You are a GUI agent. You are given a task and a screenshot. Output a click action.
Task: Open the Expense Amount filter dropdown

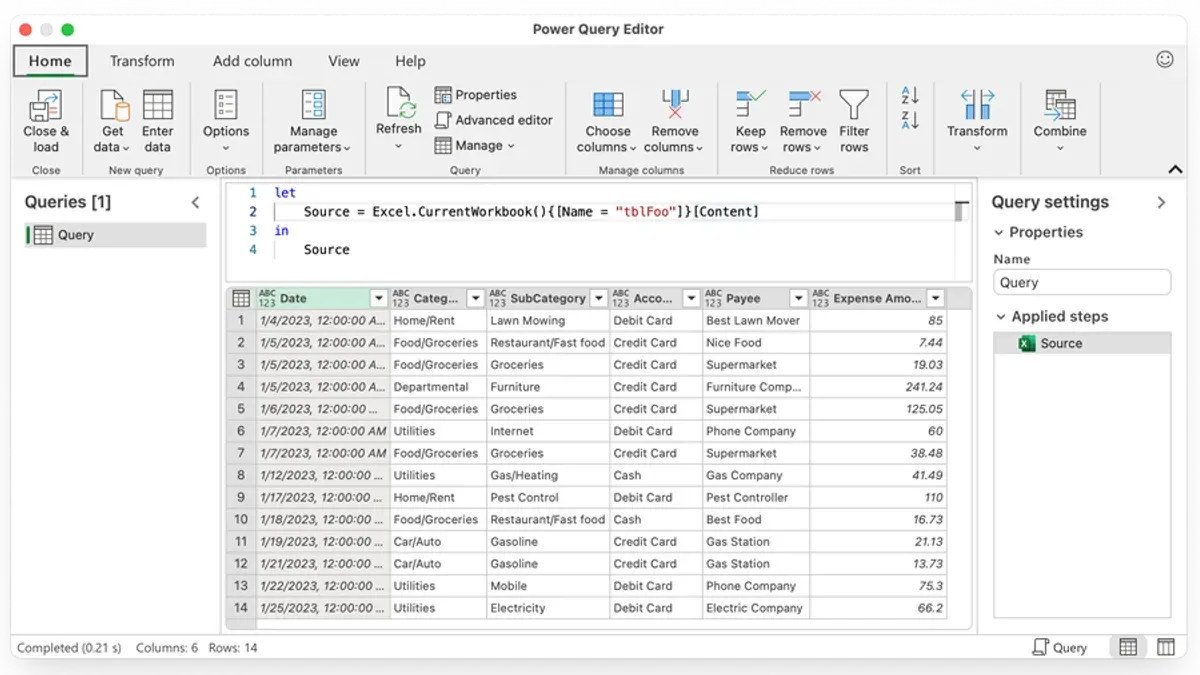(935, 298)
